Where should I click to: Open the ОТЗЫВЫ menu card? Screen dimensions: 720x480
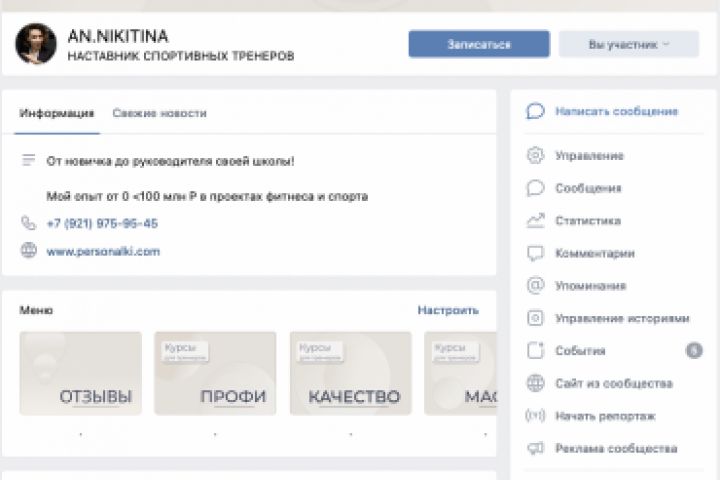pyautogui.click(x=81, y=373)
